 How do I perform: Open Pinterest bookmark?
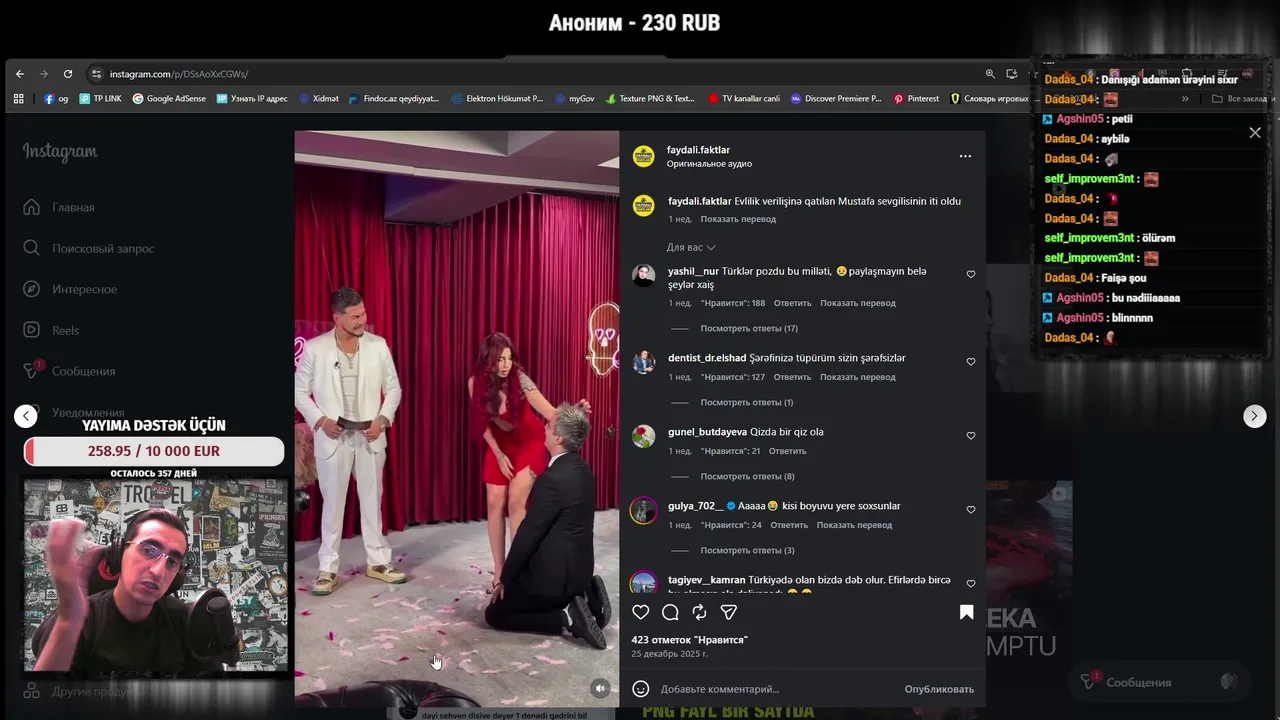[916, 99]
